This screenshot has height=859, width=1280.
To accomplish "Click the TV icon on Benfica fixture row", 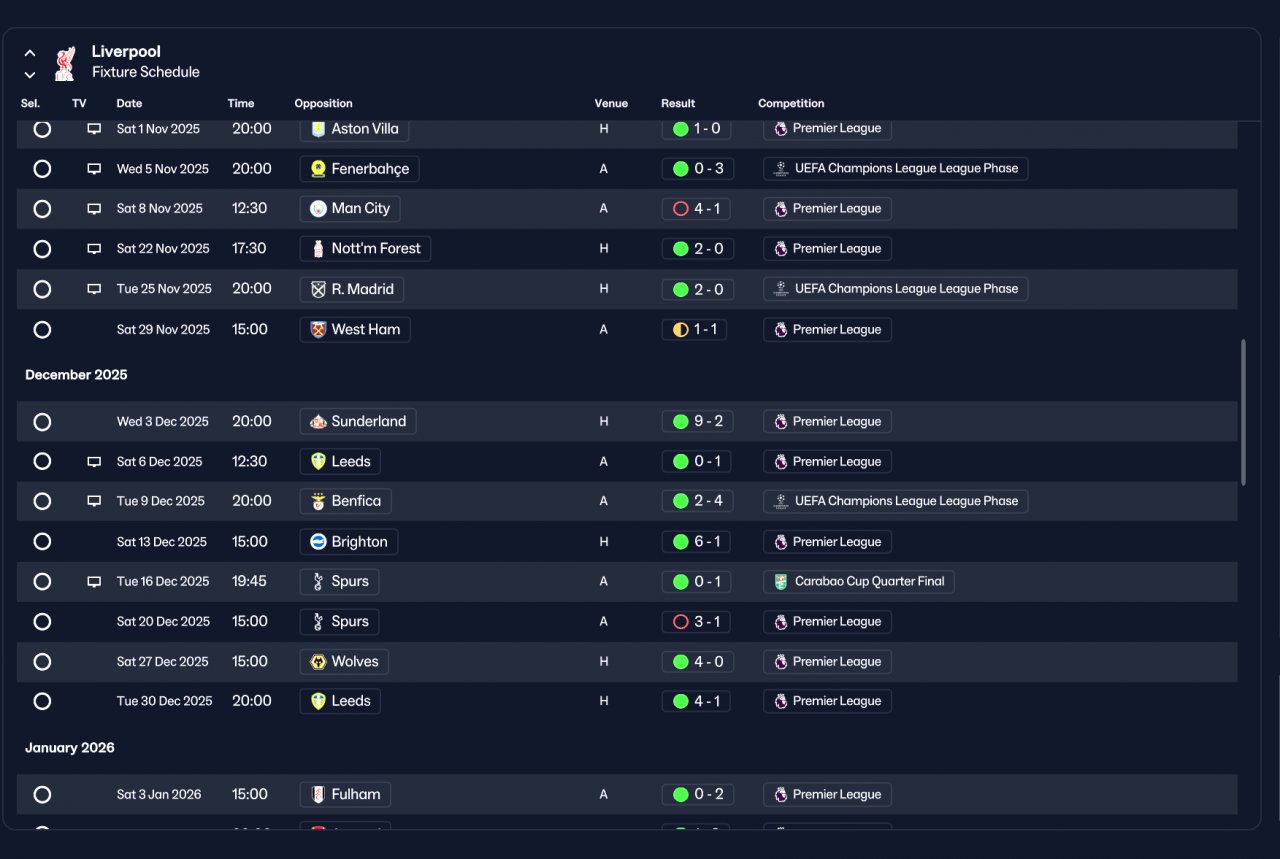I will click(x=94, y=501).
